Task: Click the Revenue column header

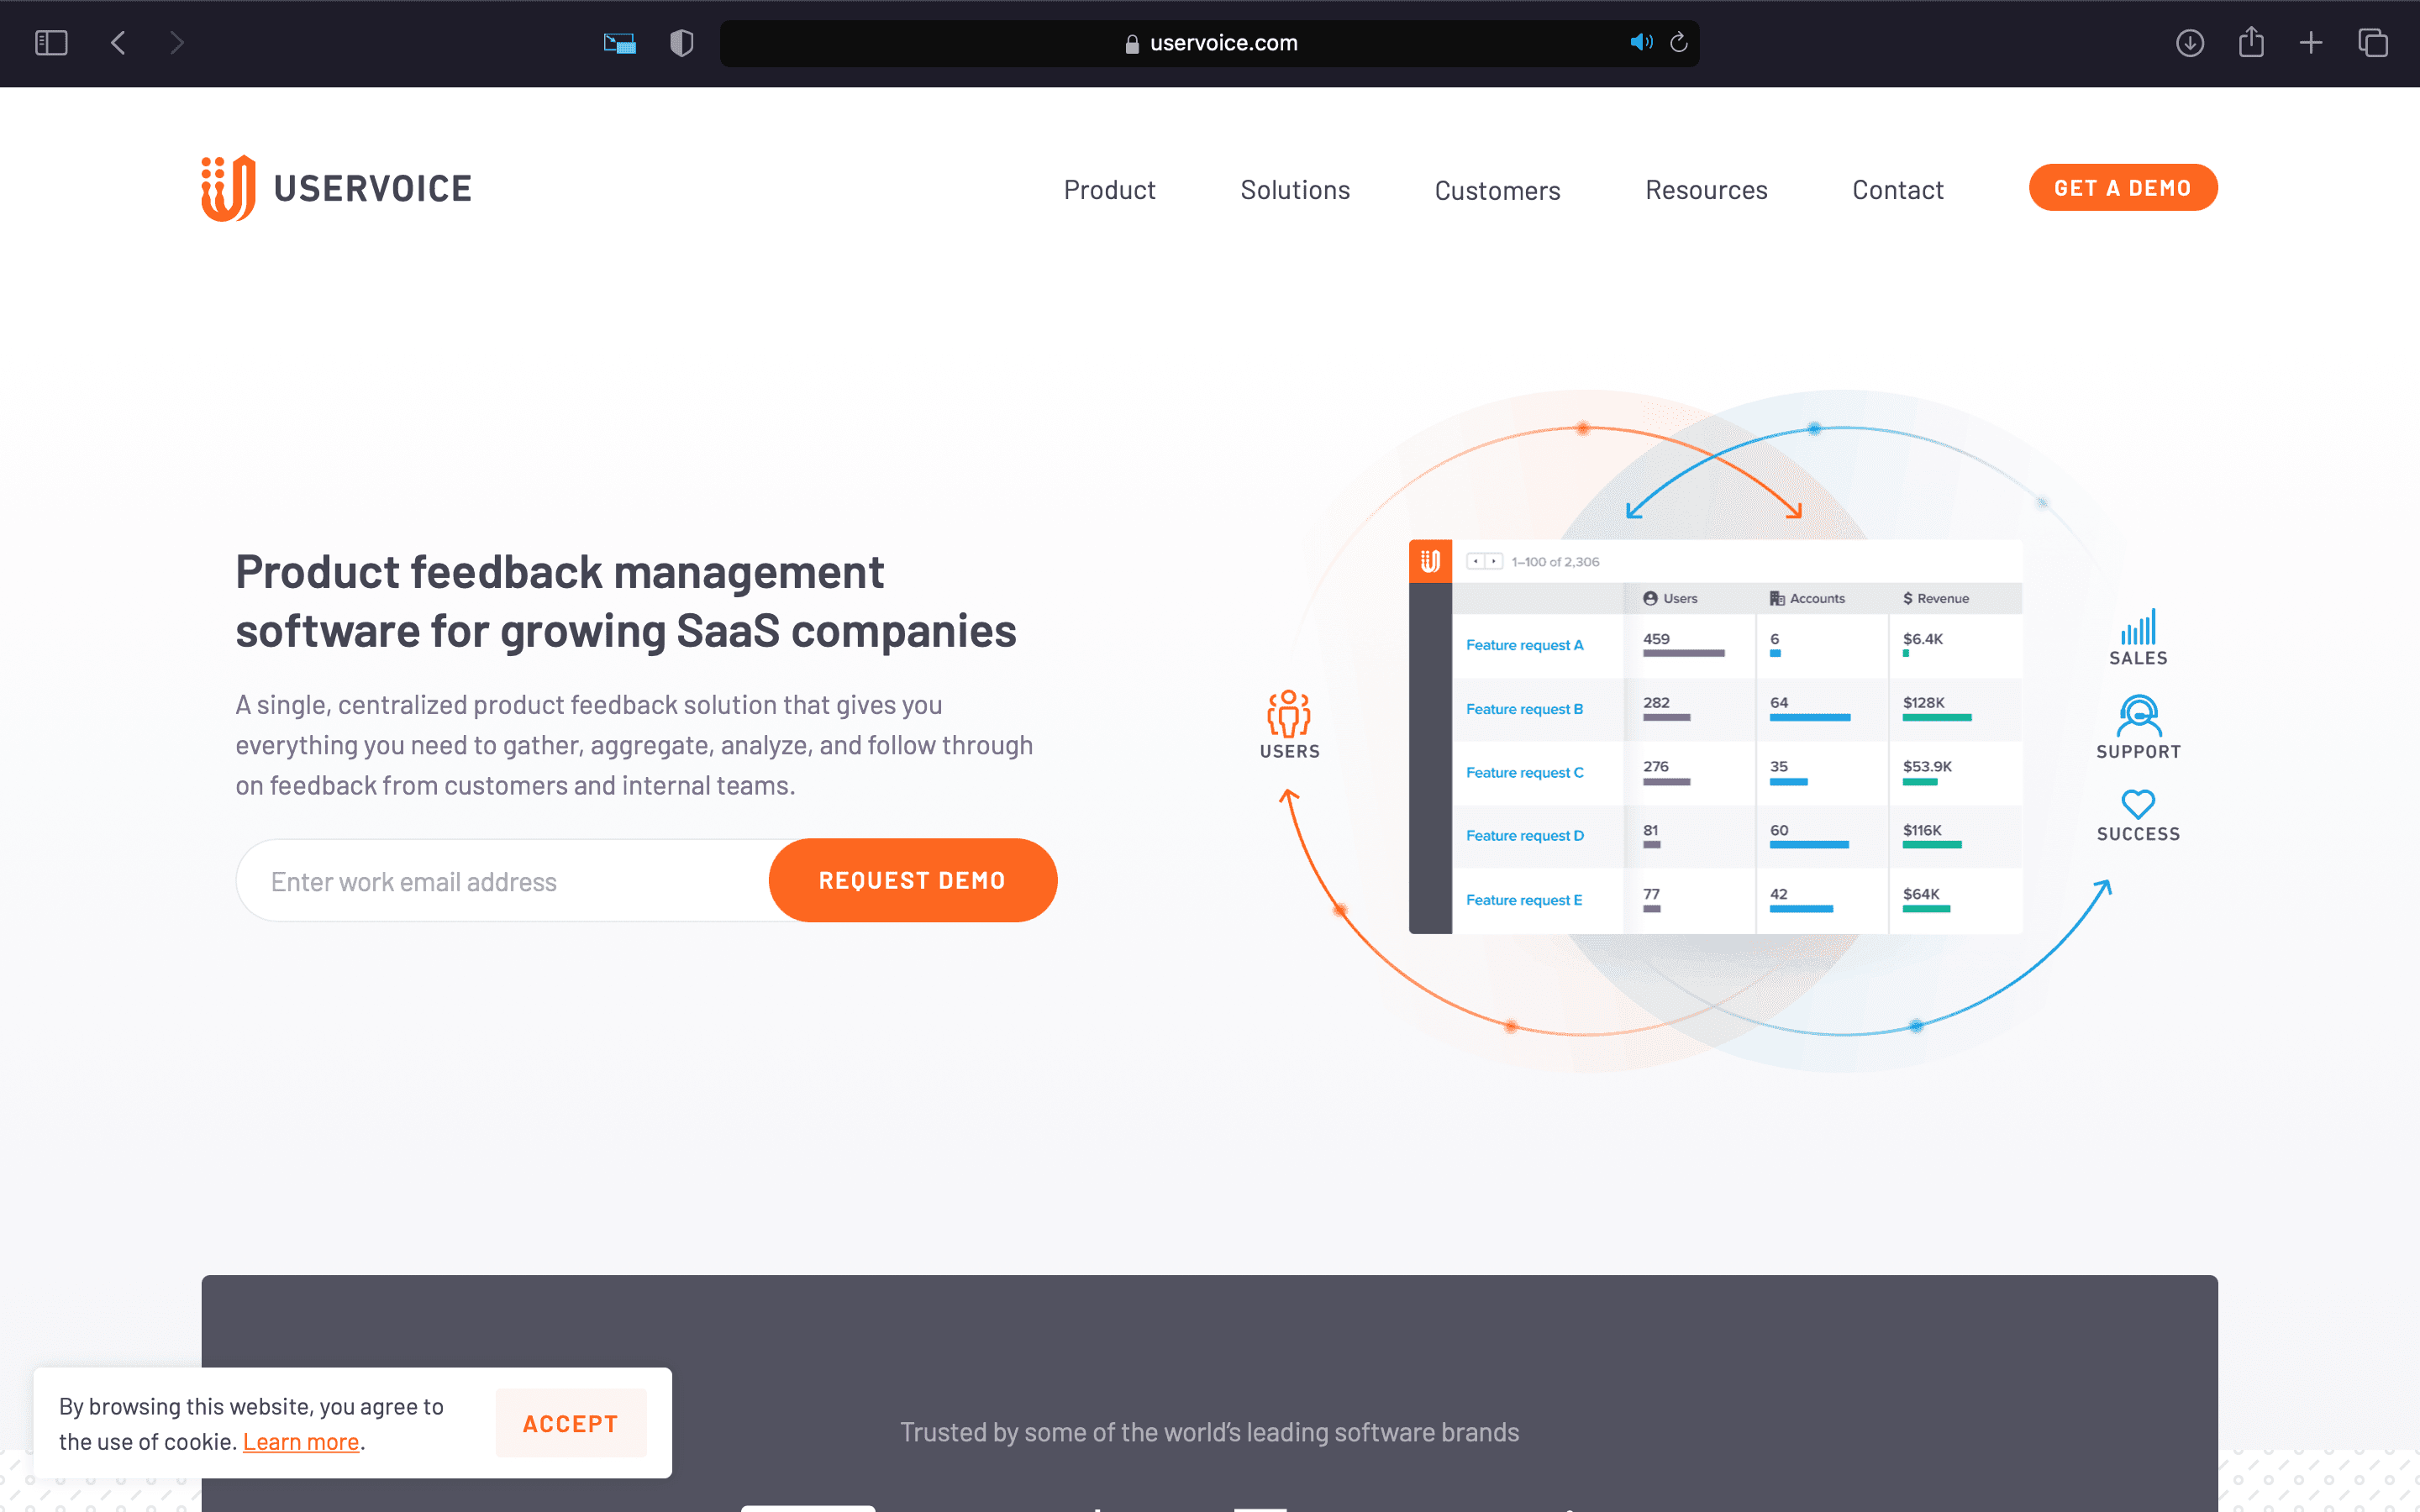Action: click(1936, 598)
